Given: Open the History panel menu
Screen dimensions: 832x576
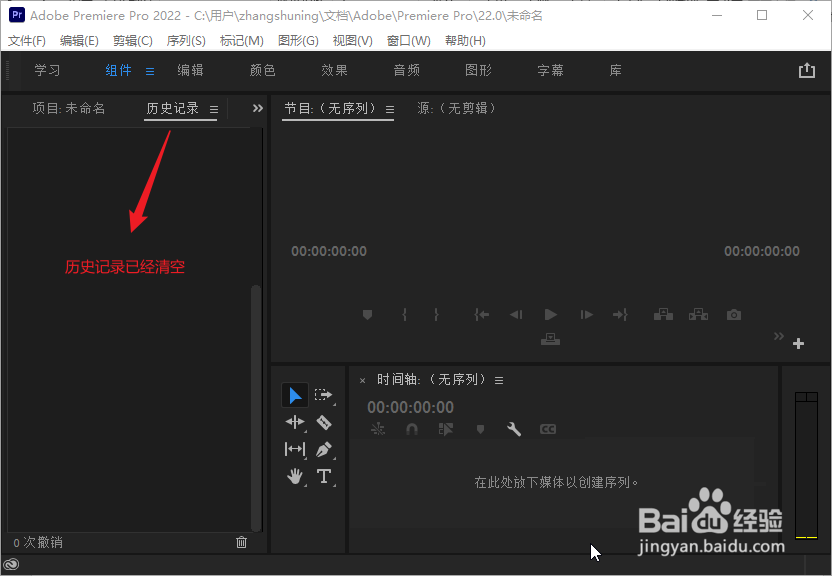Looking at the screenshot, I should coord(214,109).
